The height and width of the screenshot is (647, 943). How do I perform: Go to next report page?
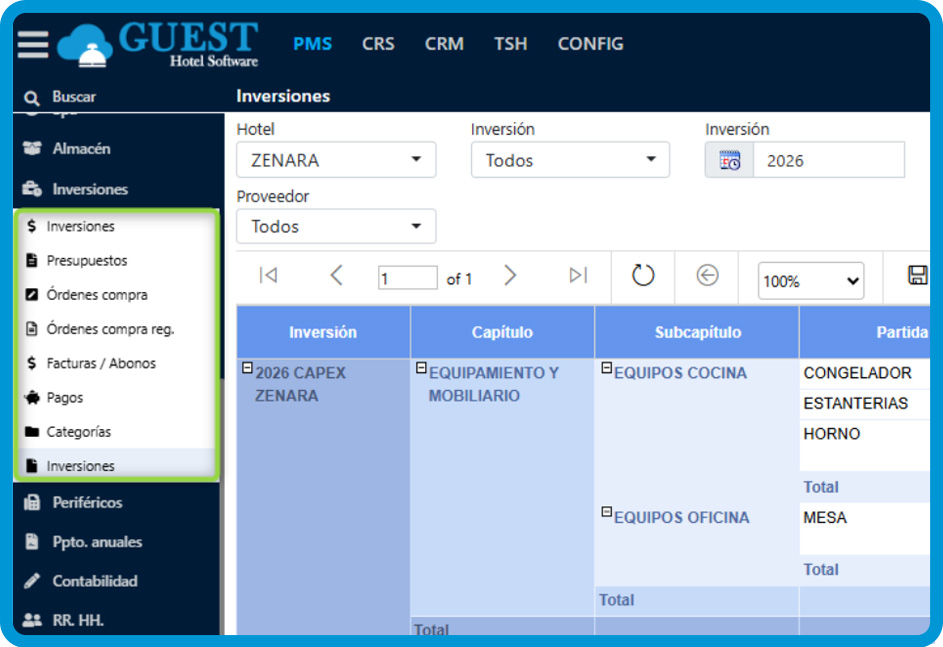click(x=510, y=275)
